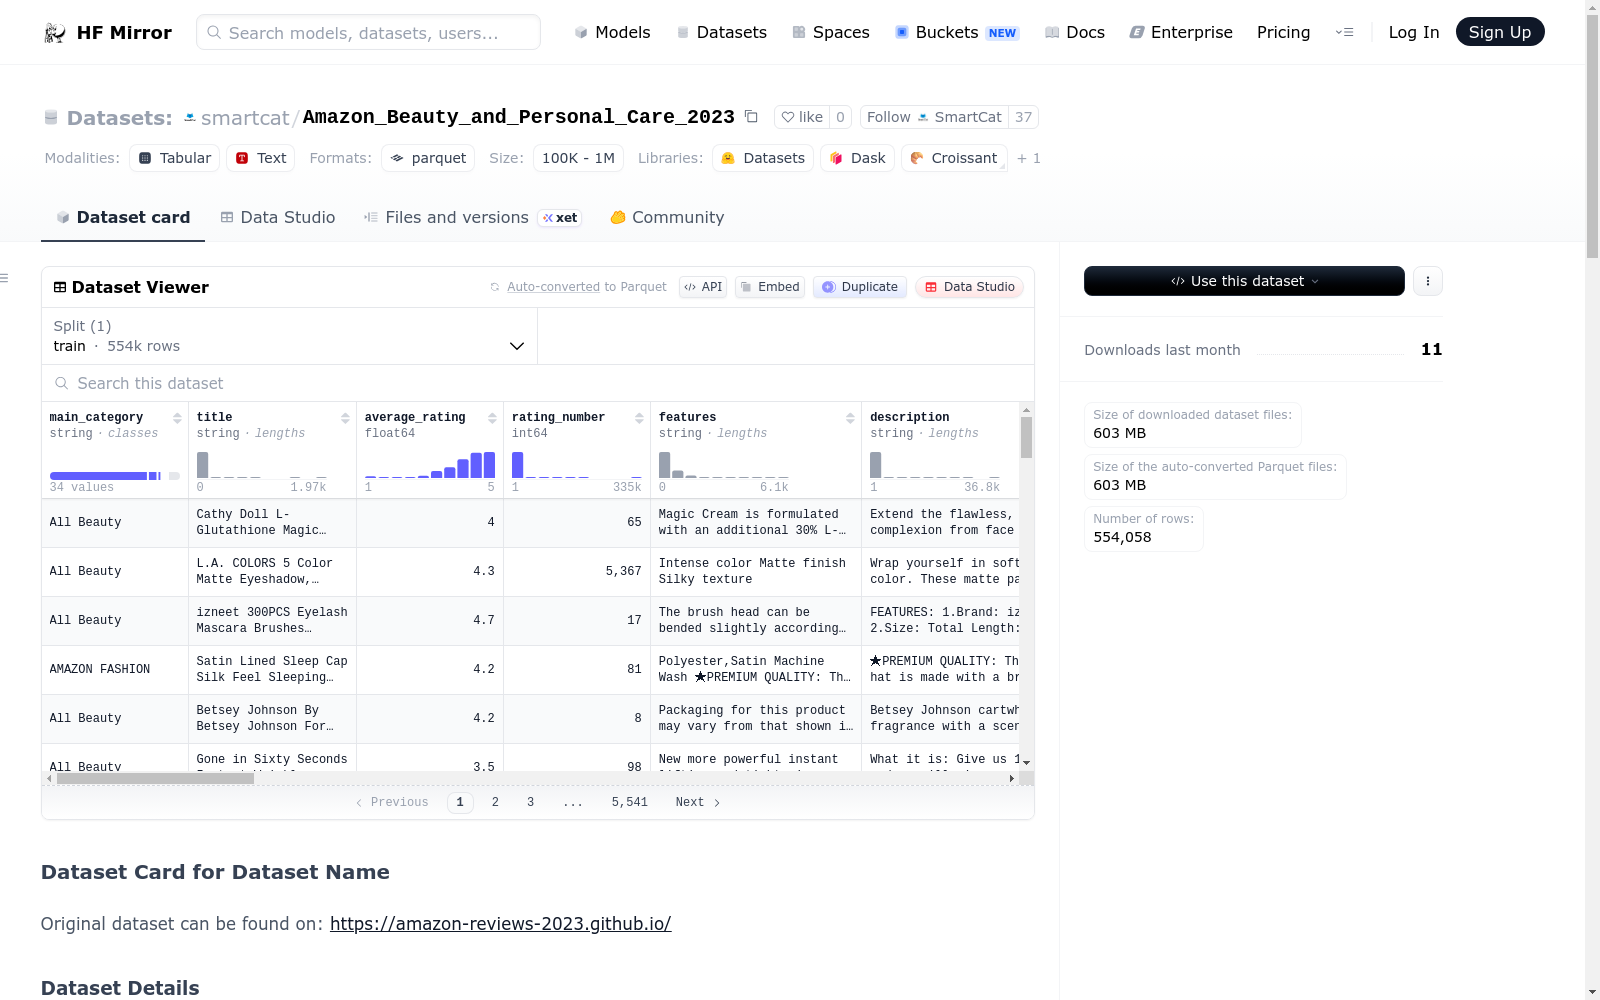Open the Datasets menu item
This screenshot has height=1000, width=1600.
(x=722, y=33)
